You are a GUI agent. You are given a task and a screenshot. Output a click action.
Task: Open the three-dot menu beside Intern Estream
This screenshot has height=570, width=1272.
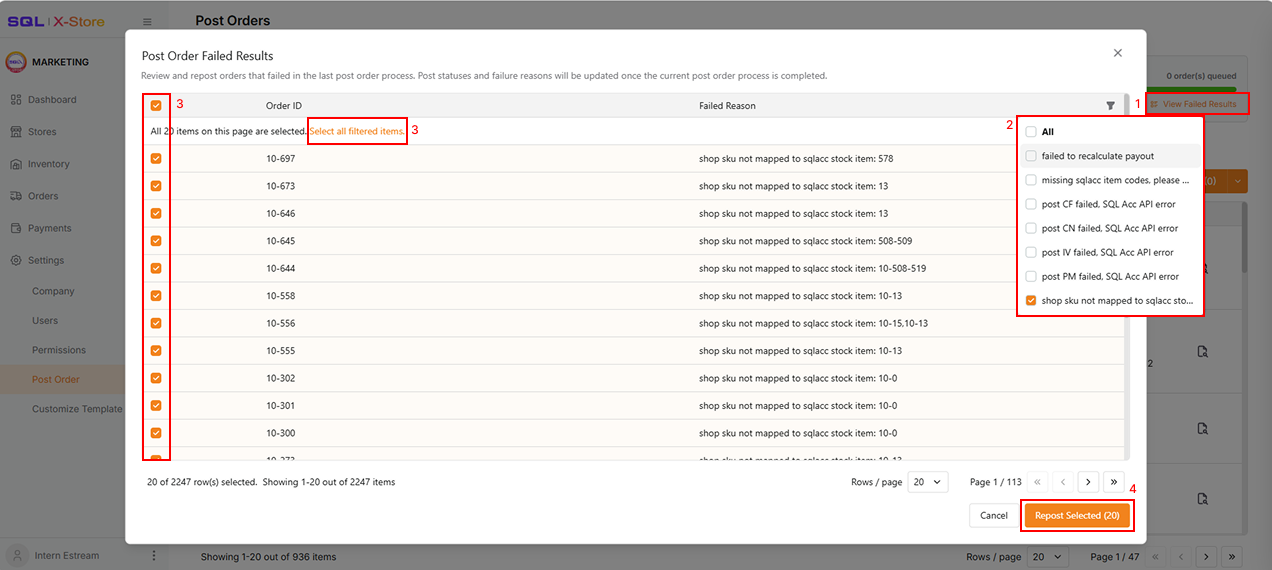(154, 556)
